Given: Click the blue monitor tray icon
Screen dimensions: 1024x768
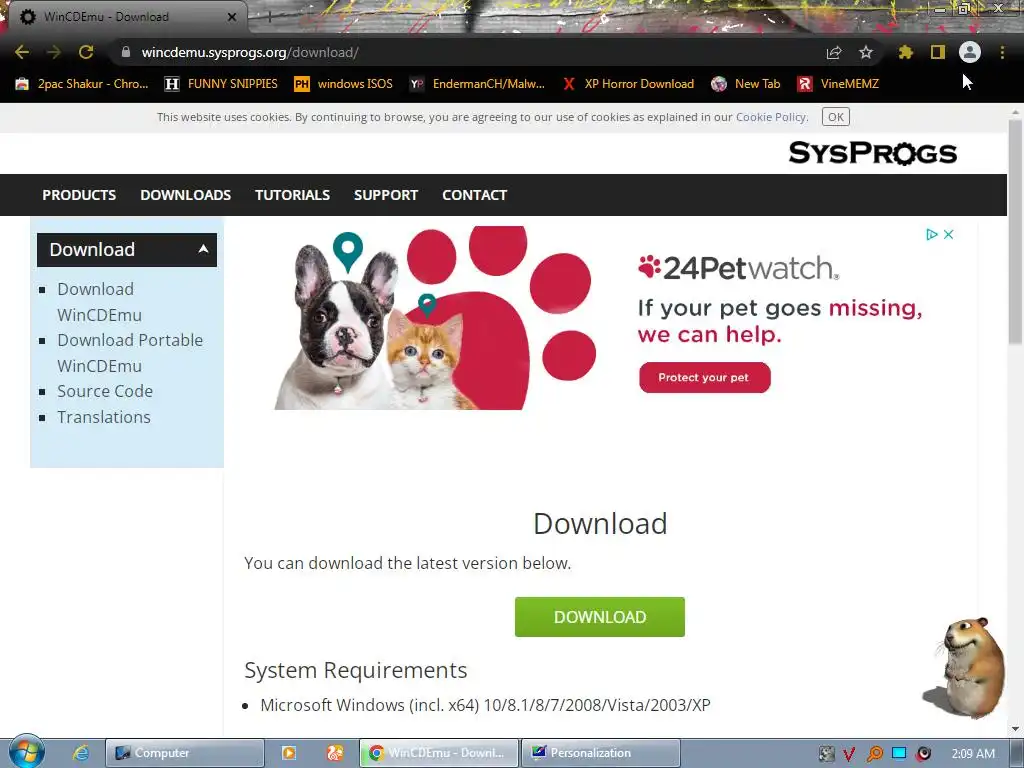Looking at the screenshot, I should point(899,753).
